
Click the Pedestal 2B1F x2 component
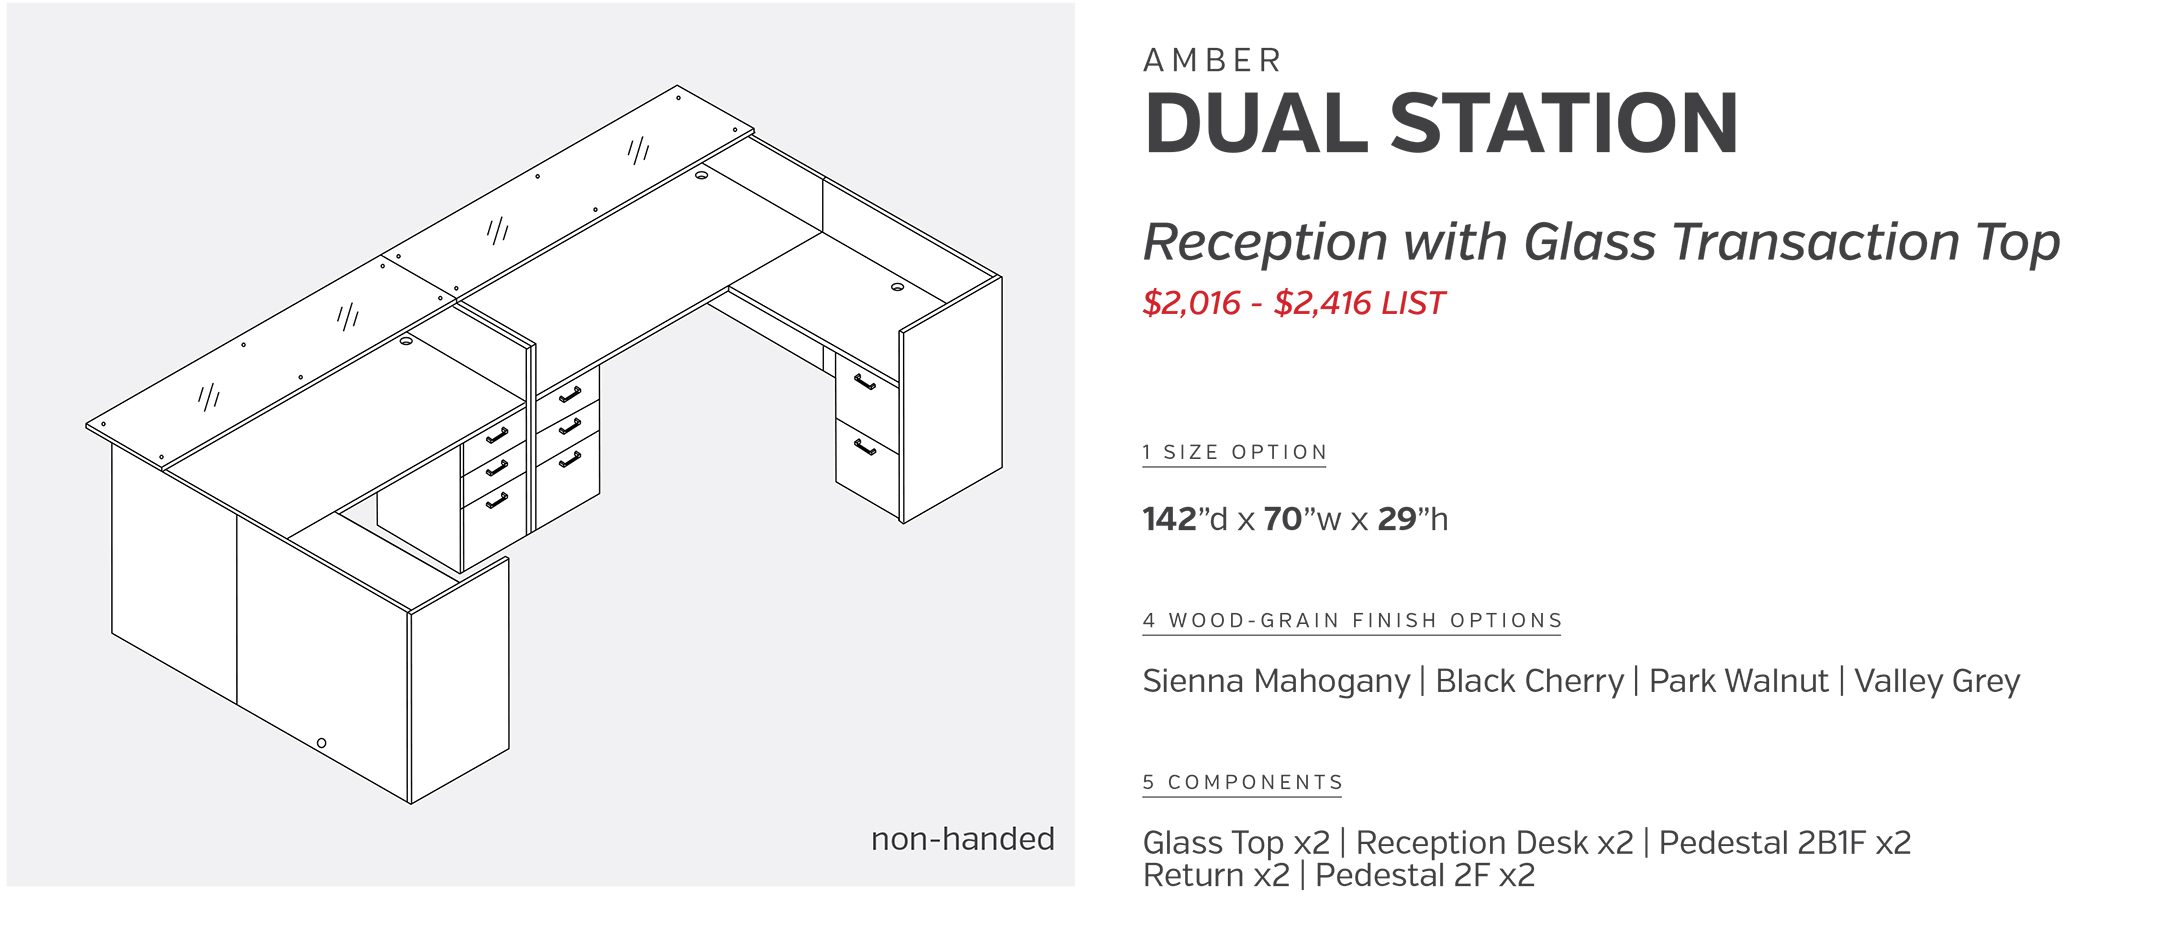(1784, 843)
